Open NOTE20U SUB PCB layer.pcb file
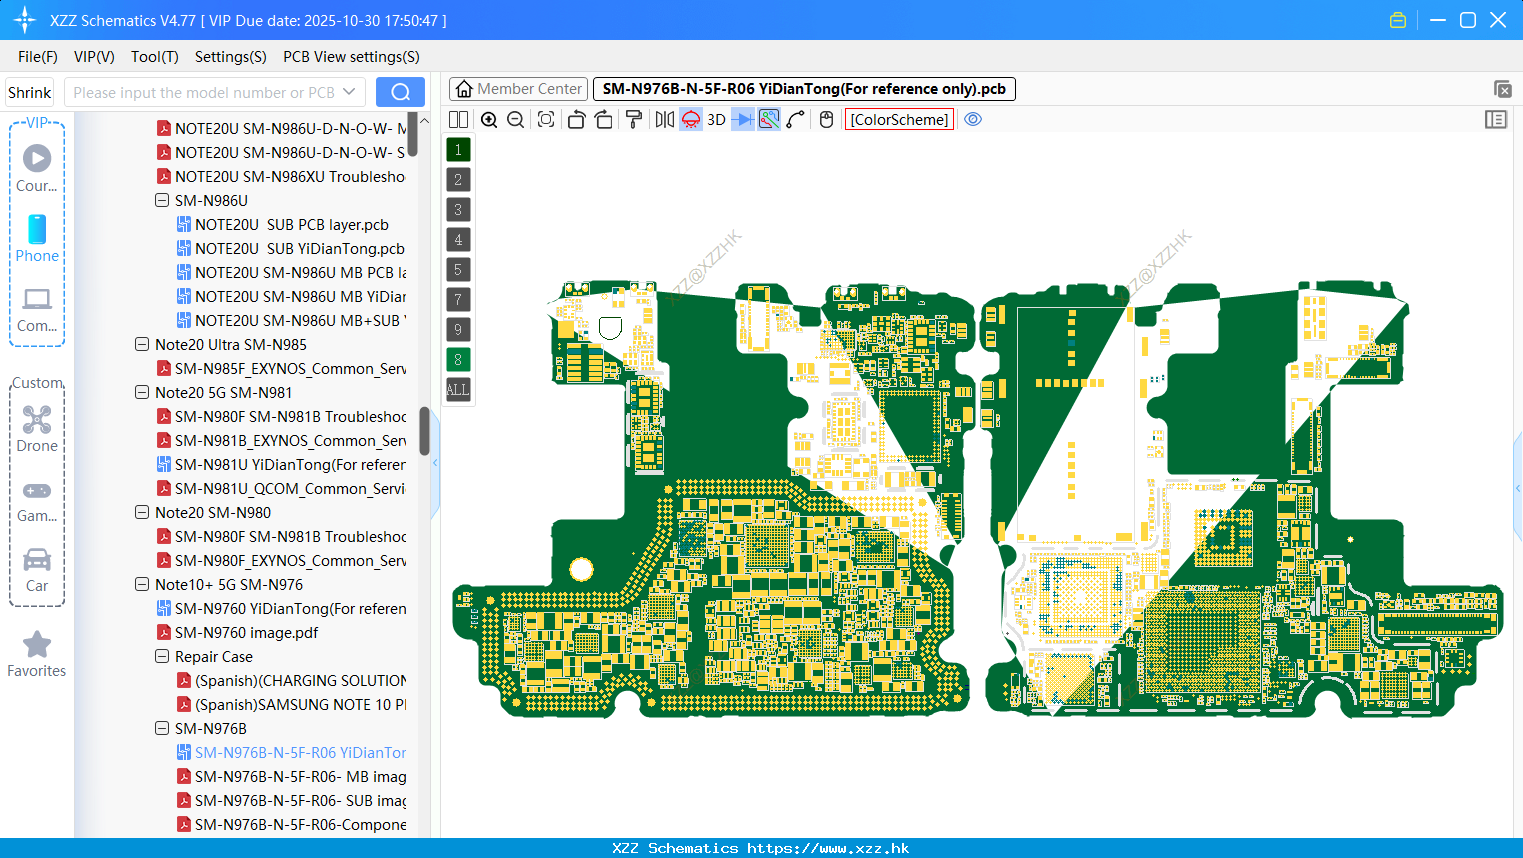Image resolution: width=1523 pixels, height=858 pixels. pos(283,225)
